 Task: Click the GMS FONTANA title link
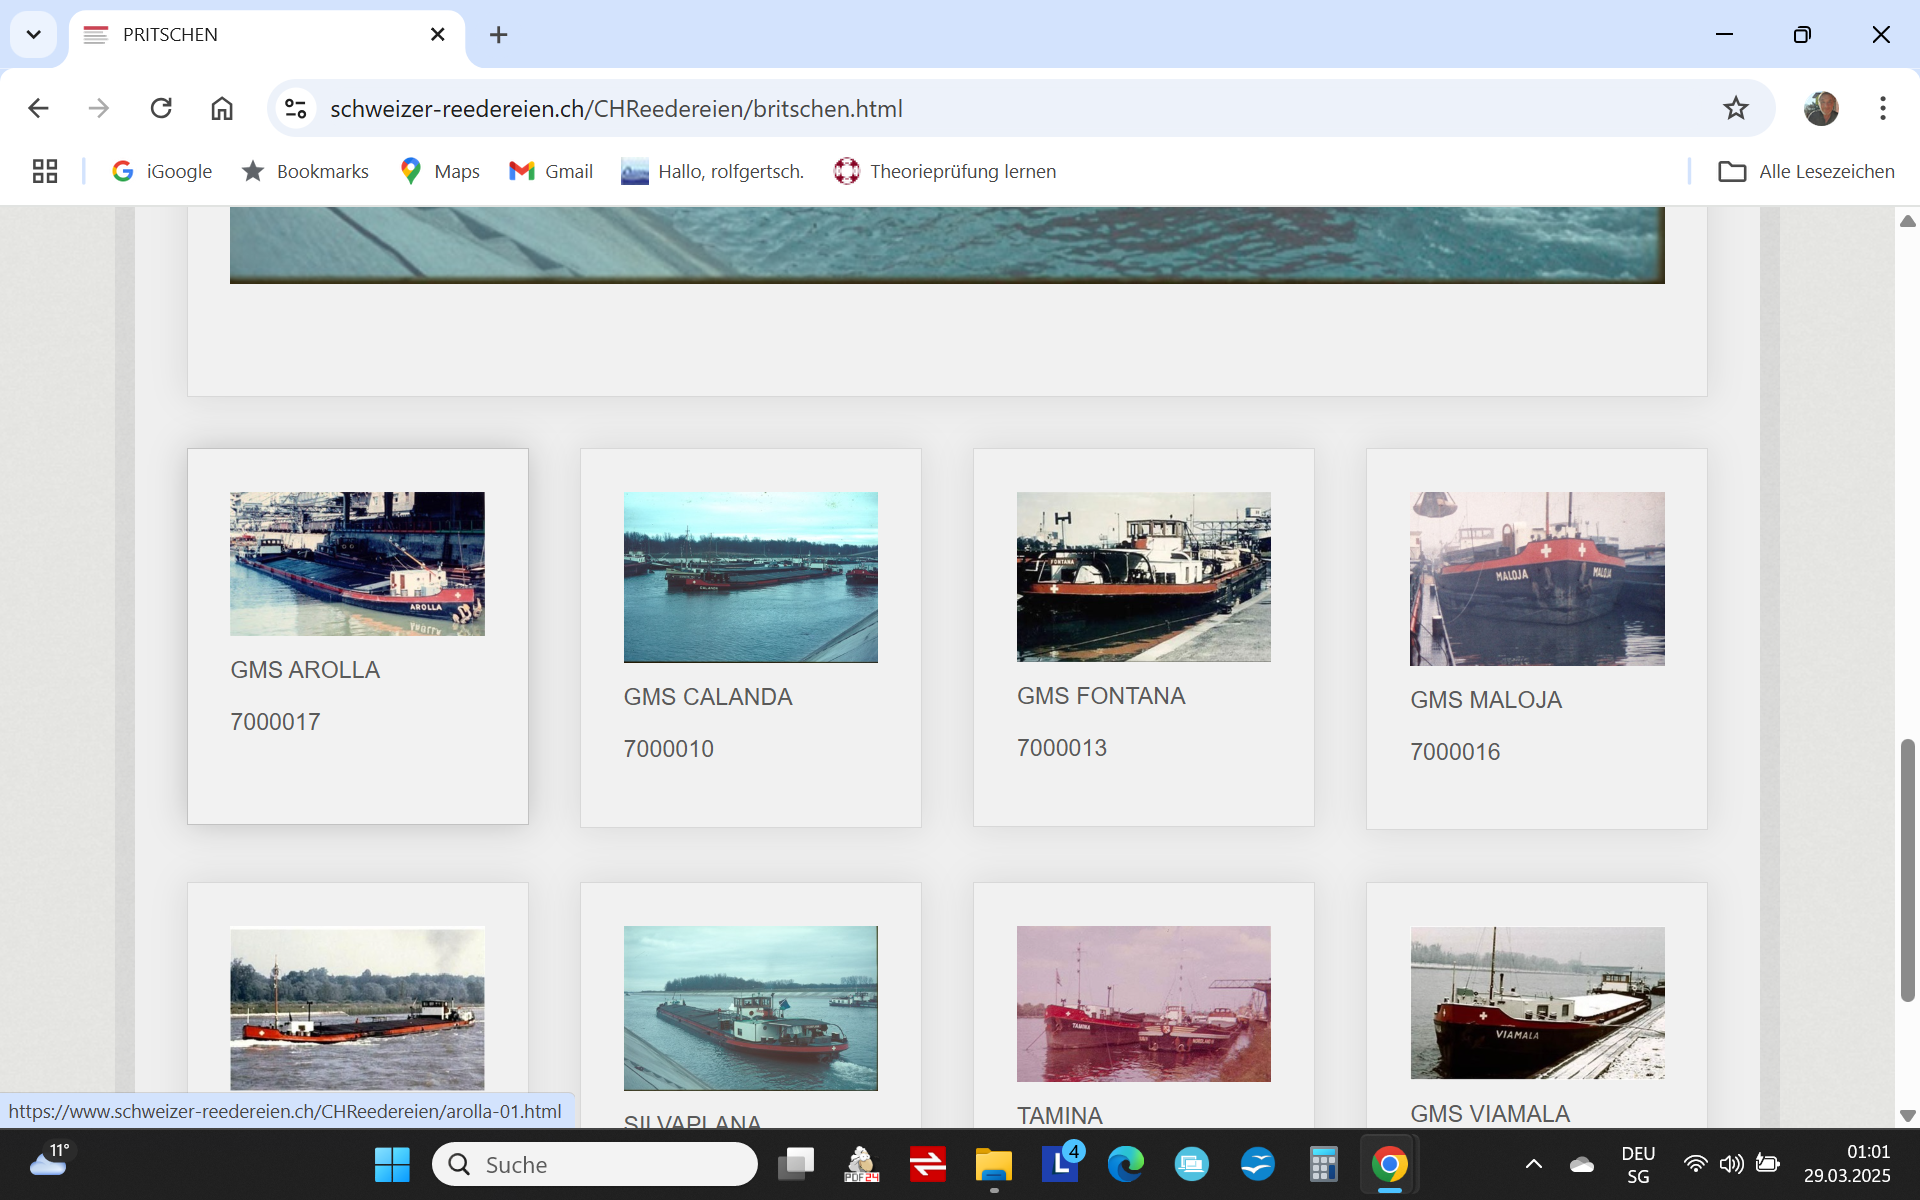[x=1100, y=696]
